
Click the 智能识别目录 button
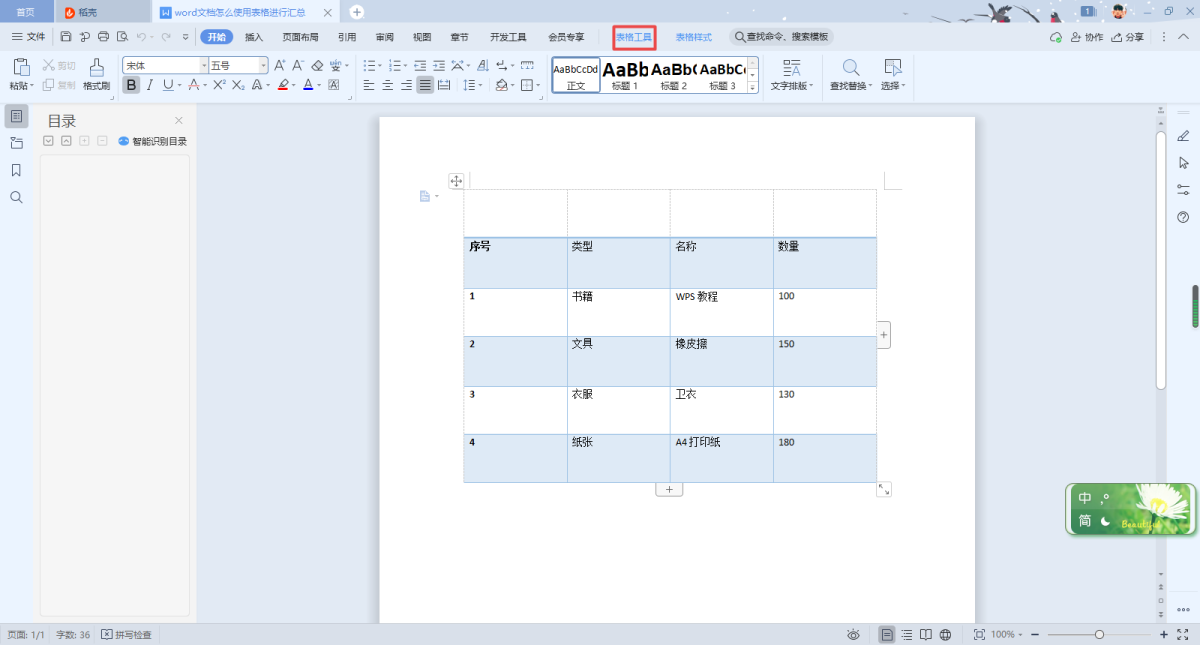[152, 141]
